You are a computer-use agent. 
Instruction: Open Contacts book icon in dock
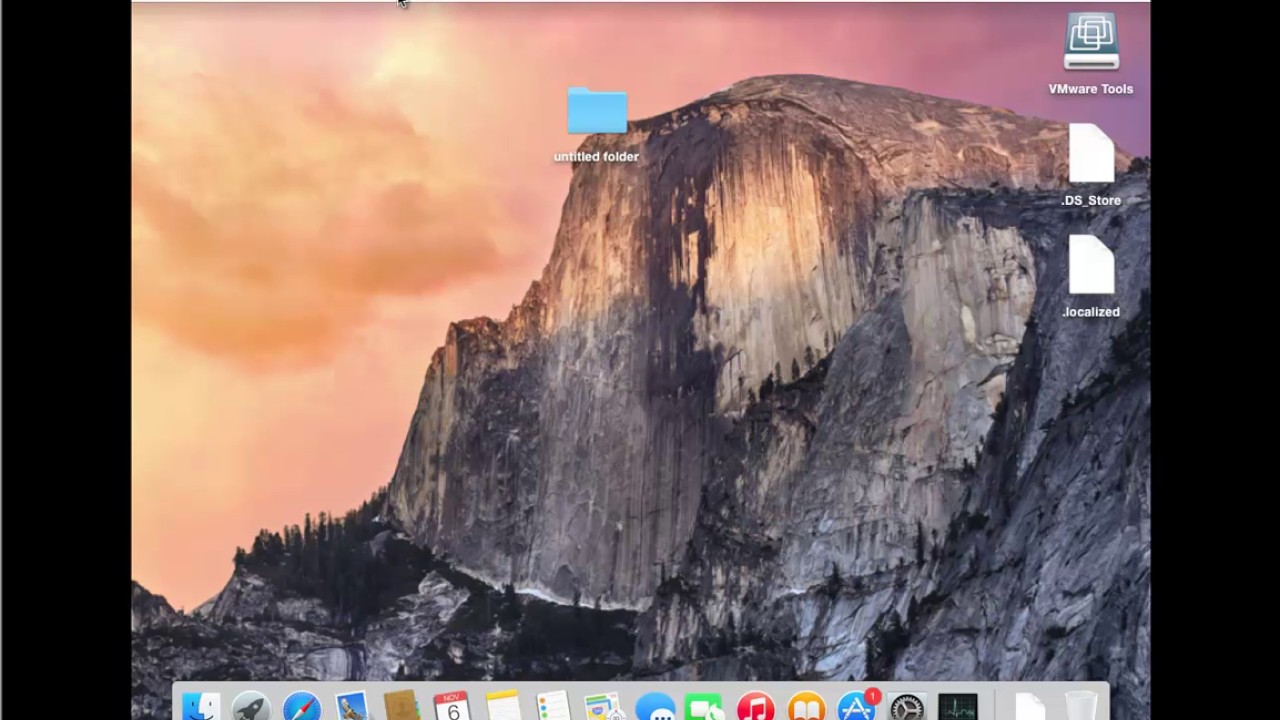[402, 706]
